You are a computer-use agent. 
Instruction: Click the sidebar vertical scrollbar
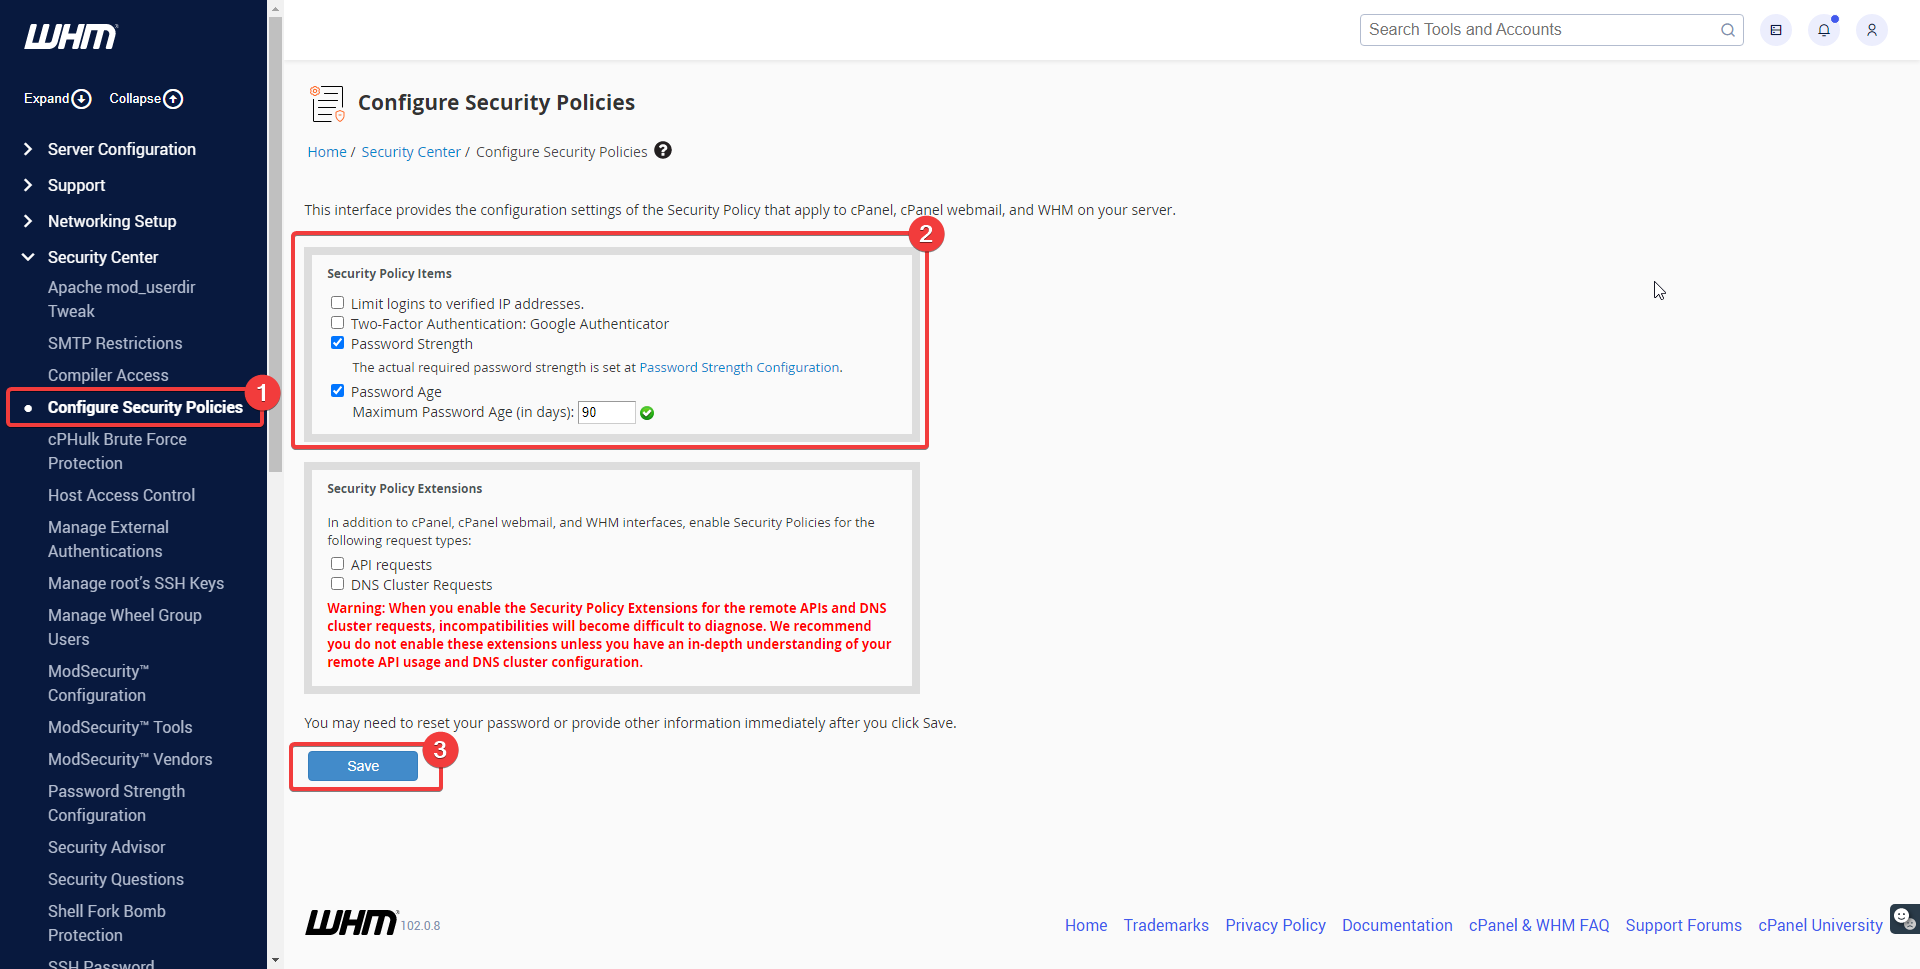tap(275, 245)
